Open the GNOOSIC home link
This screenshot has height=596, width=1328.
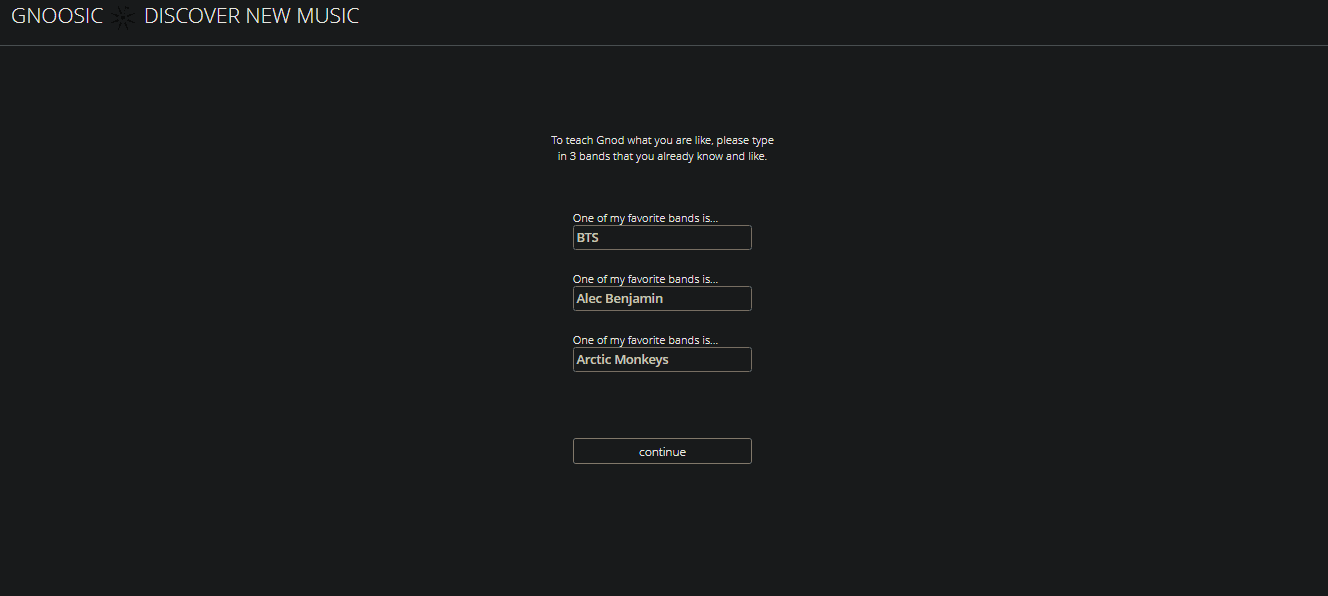coord(57,16)
